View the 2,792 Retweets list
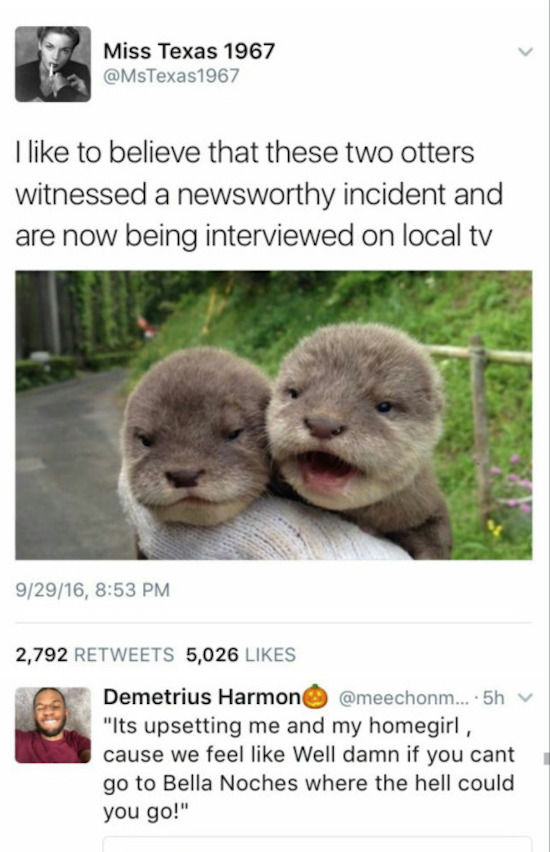This screenshot has width=550, height=852. point(95,655)
